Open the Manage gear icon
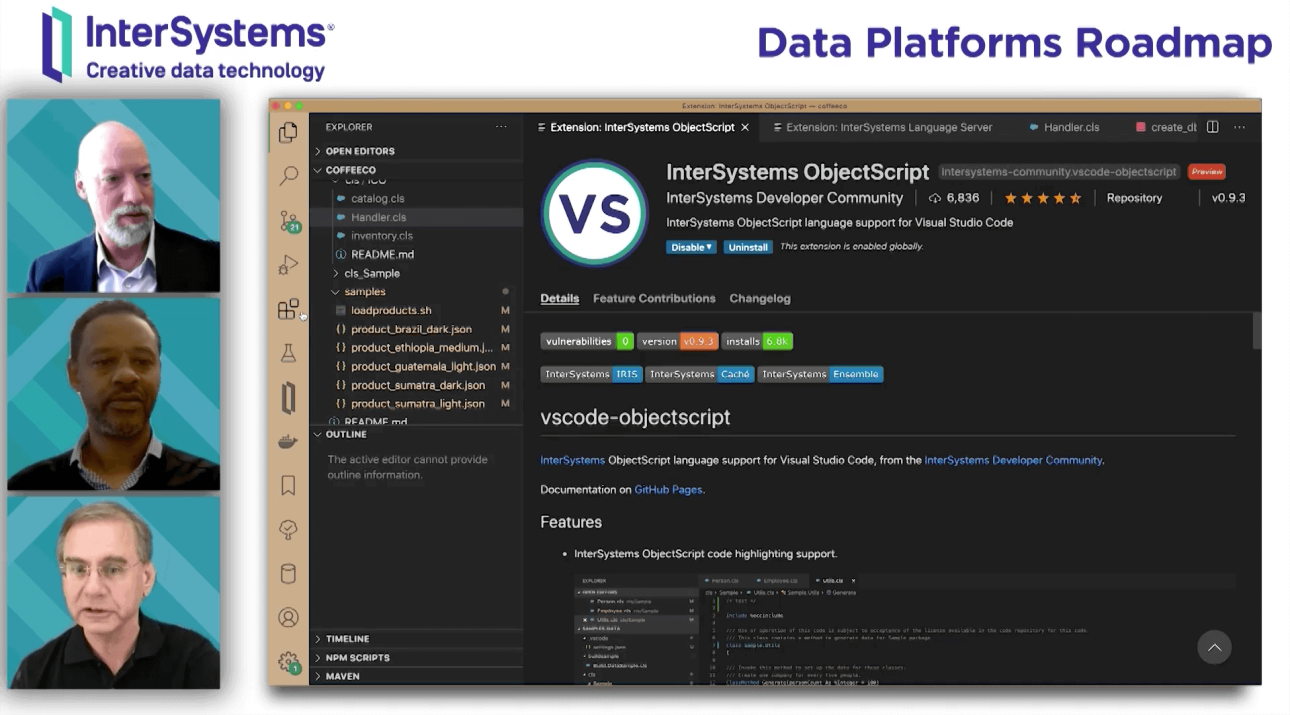Screen dimensions: 1290x715 coord(288,662)
